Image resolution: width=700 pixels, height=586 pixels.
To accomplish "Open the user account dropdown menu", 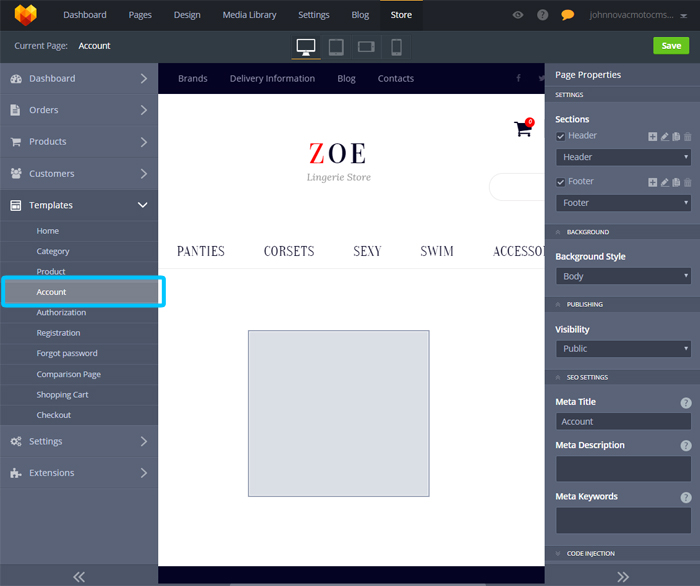I will point(638,15).
